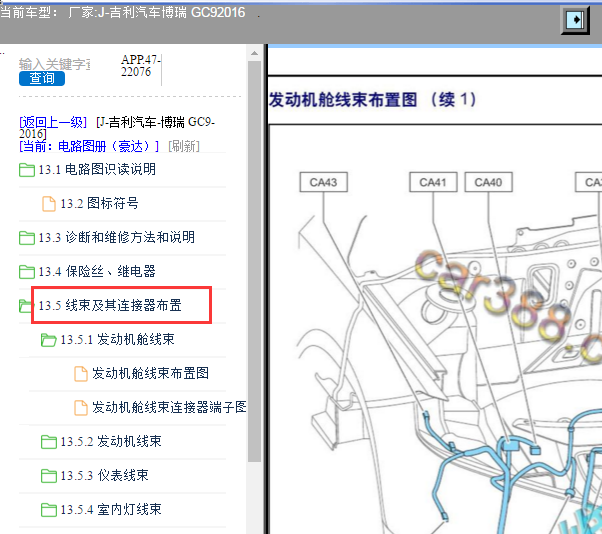This screenshot has width=602, height=534.
Task: Click document icon beside 发动机舱线束连接器端子图
Action: pos(81,408)
